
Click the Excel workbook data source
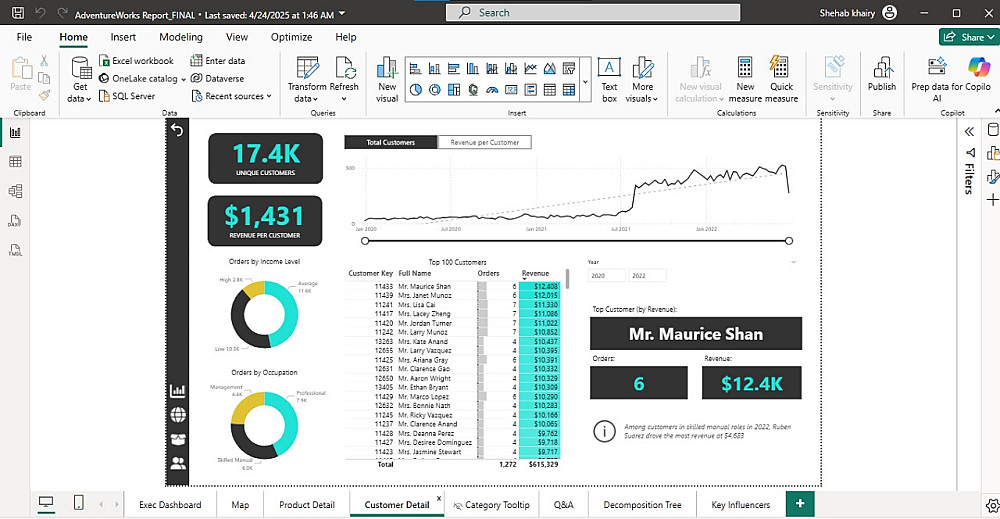136,61
